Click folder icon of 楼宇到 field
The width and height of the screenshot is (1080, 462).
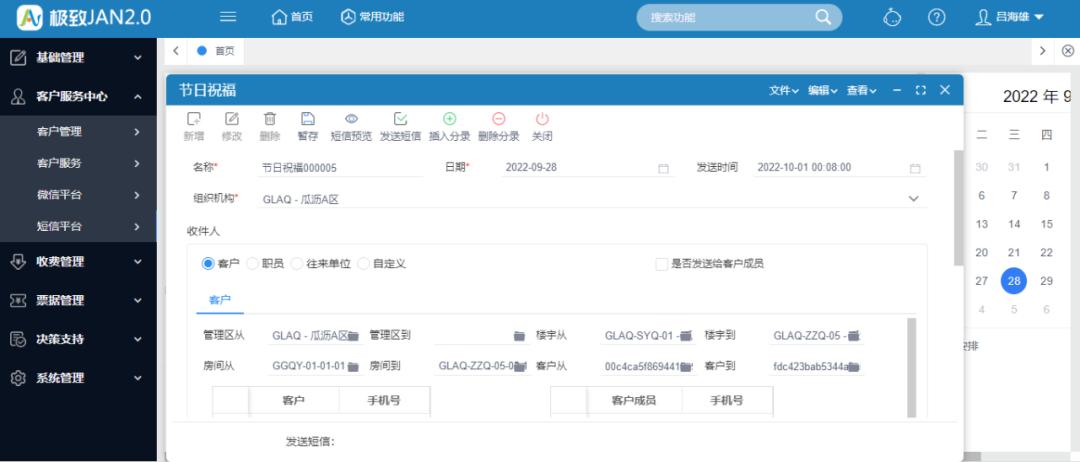click(x=853, y=336)
